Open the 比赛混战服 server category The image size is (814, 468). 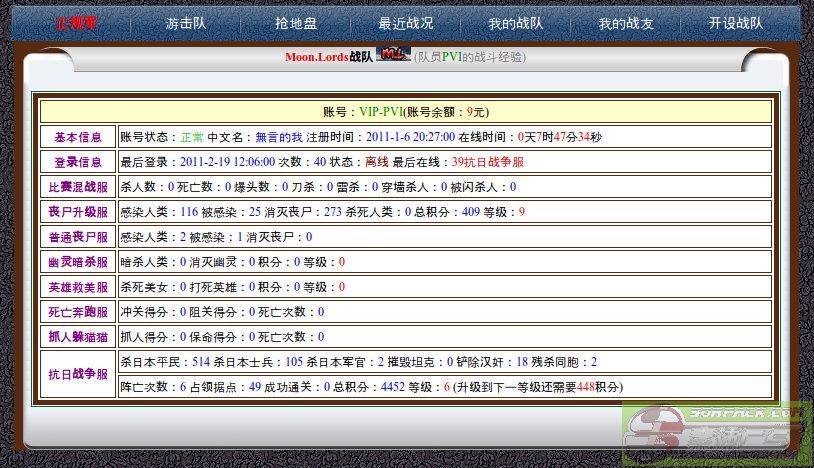(78, 187)
